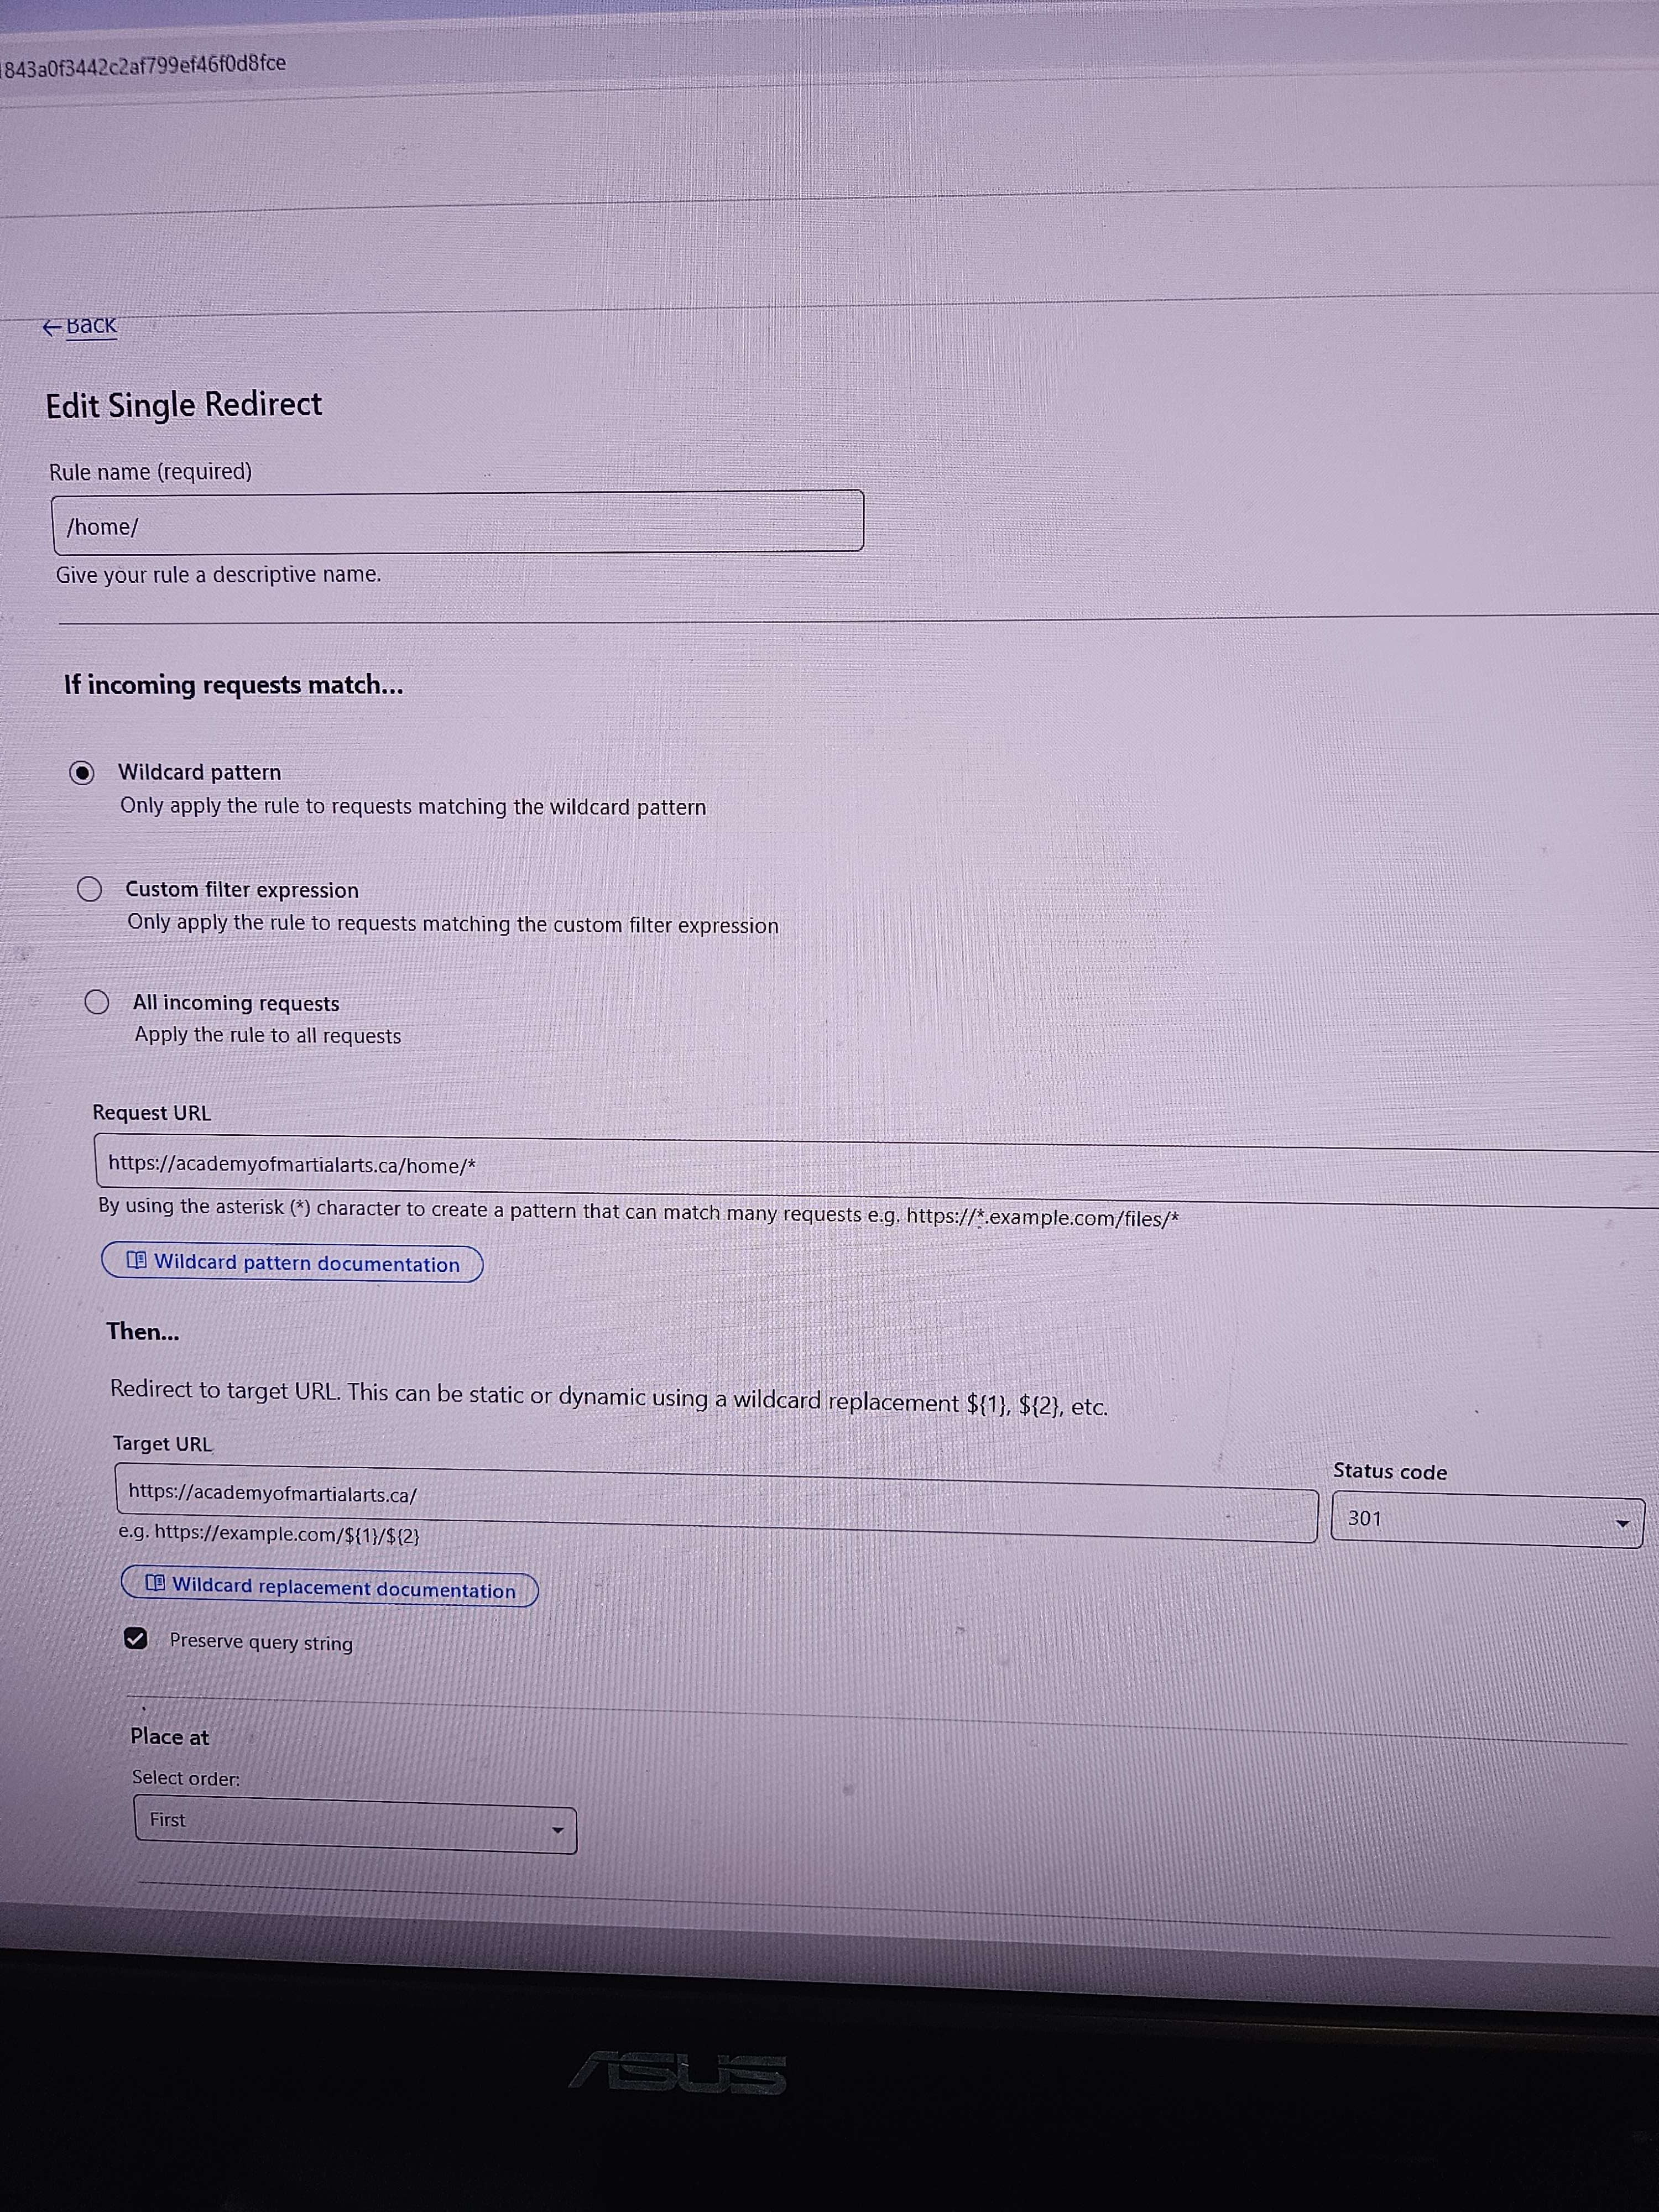Uncheck Preserve query string checkbox
Image resolution: width=1659 pixels, height=2212 pixels.
(136, 1638)
